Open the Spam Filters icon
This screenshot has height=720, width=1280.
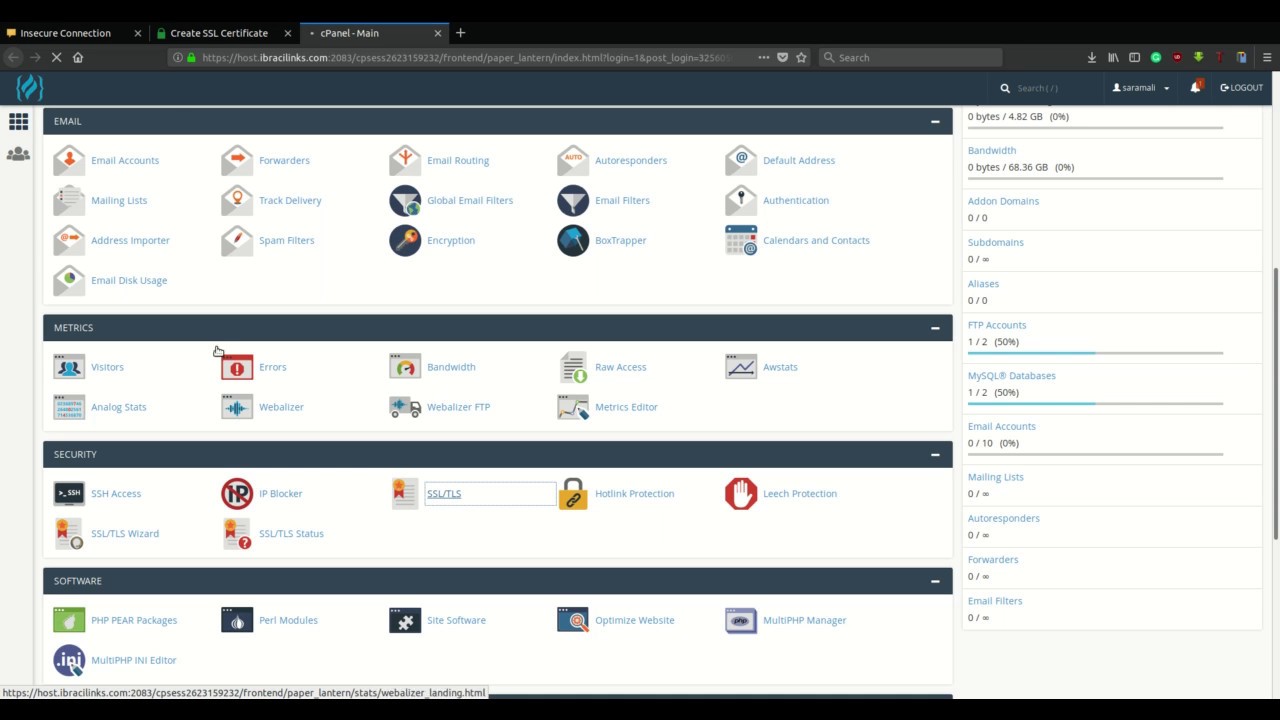pyautogui.click(x=237, y=240)
